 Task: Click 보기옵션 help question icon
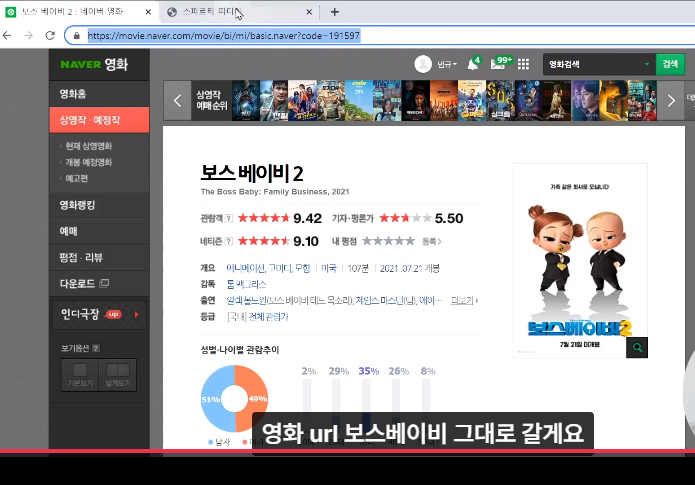pos(96,348)
